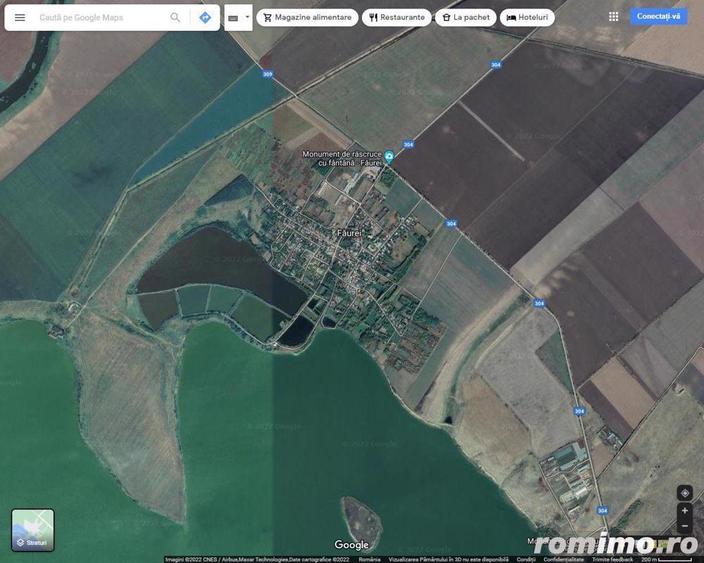Open the Confidențialitate footer link
This screenshot has height=563, width=704.
click(x=563, y=559)
